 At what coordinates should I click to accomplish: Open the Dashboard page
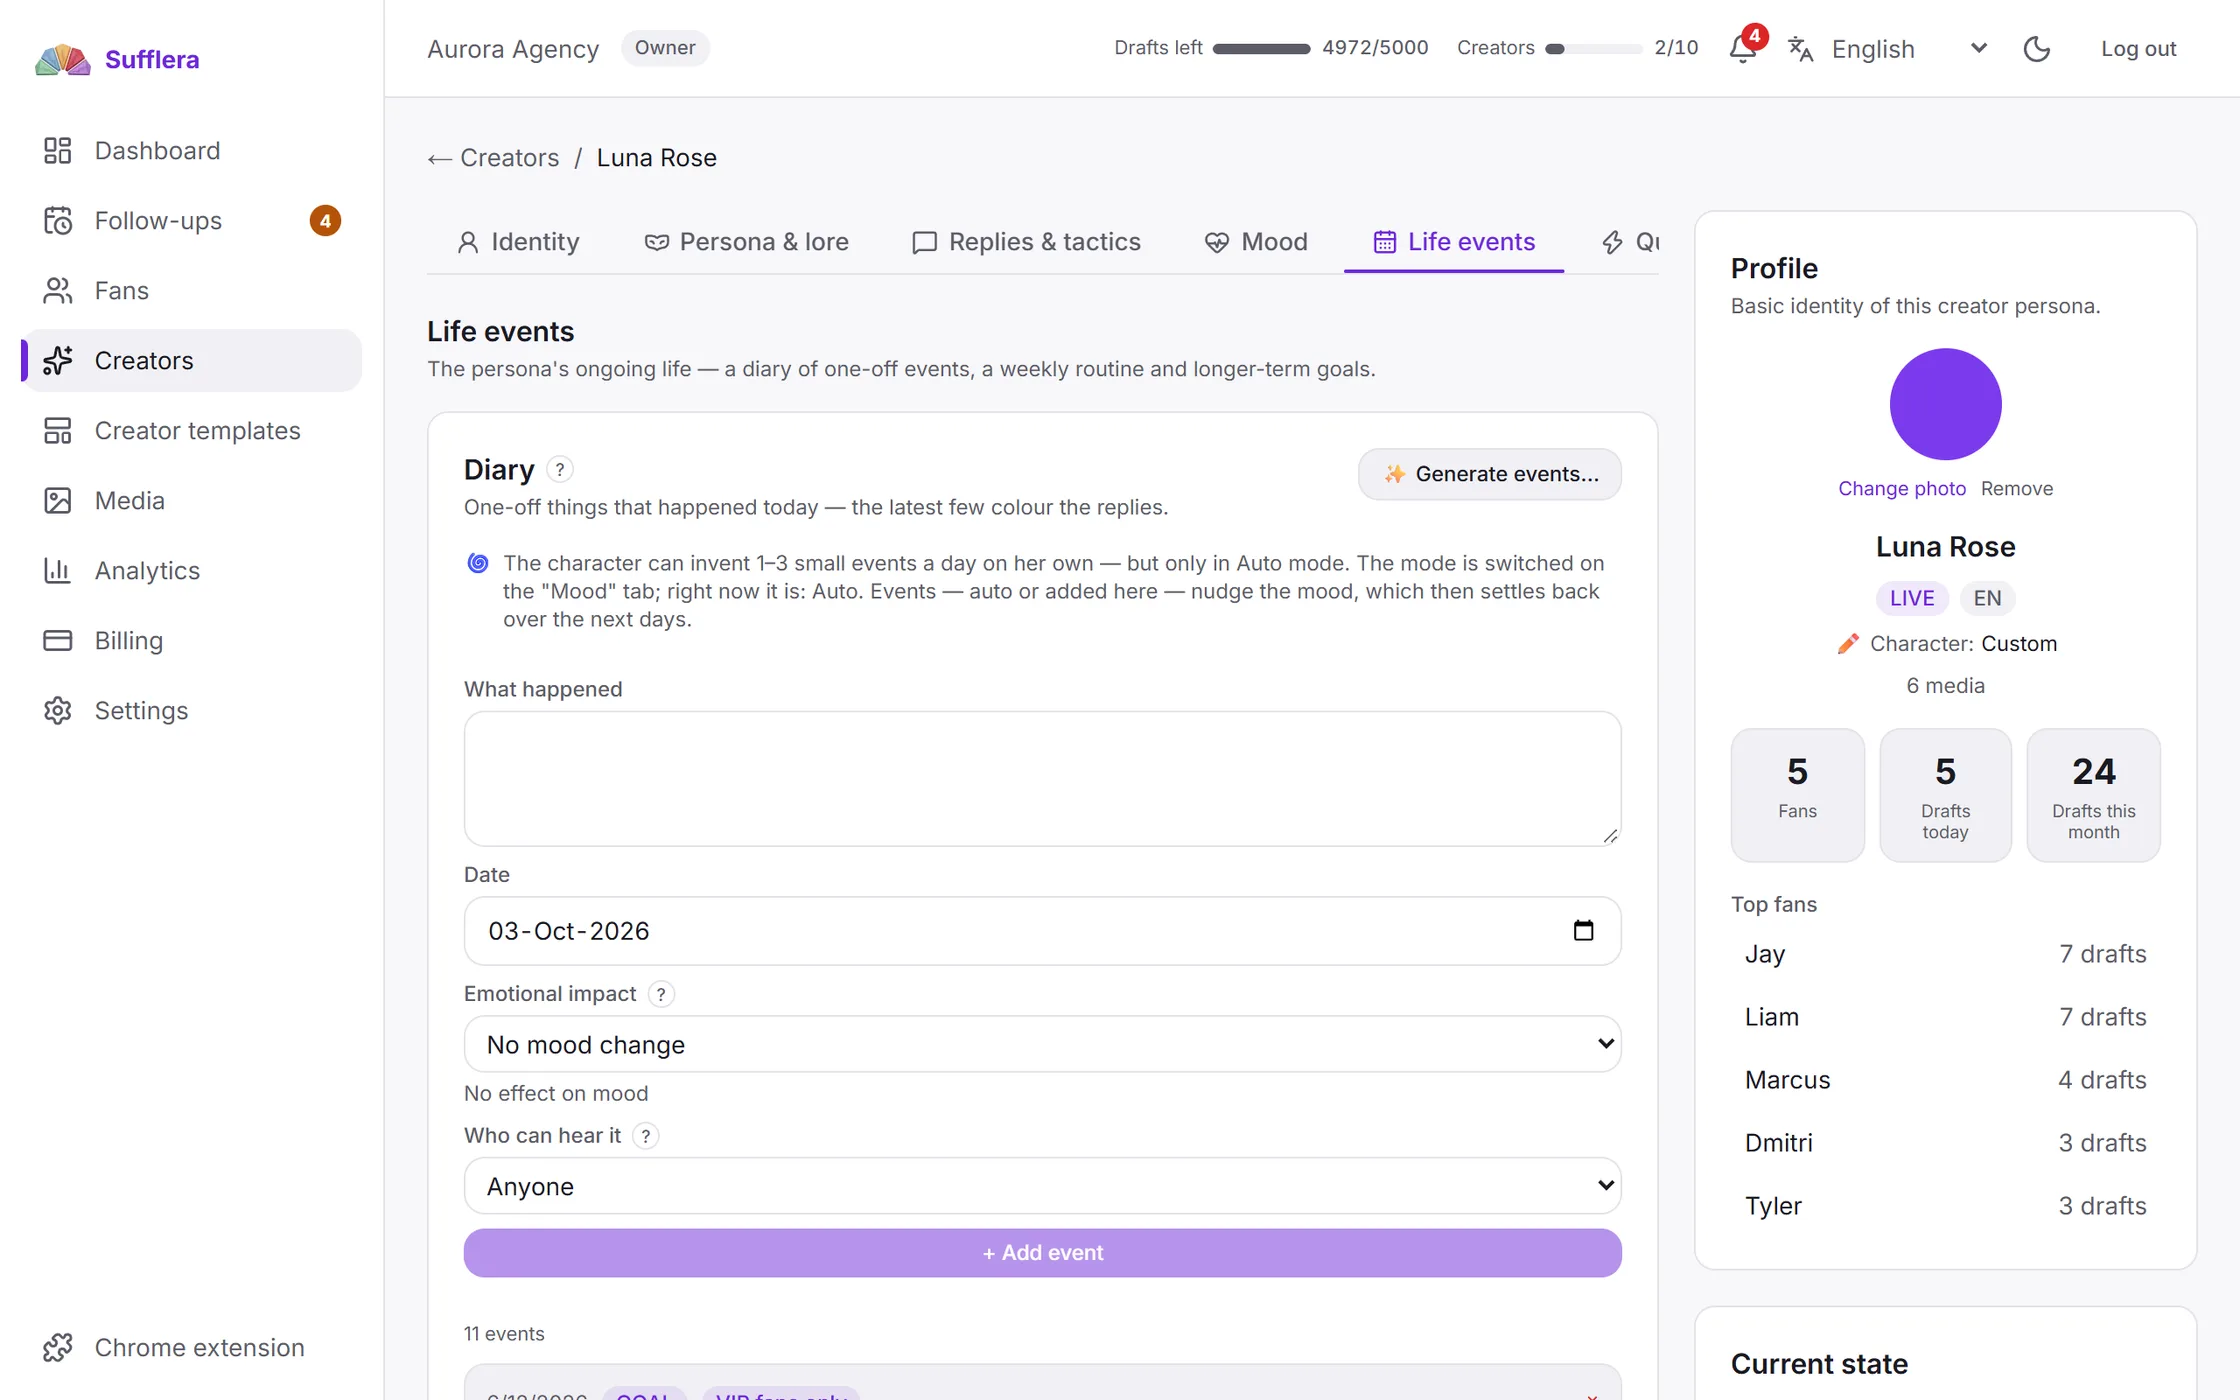point(192,150)
